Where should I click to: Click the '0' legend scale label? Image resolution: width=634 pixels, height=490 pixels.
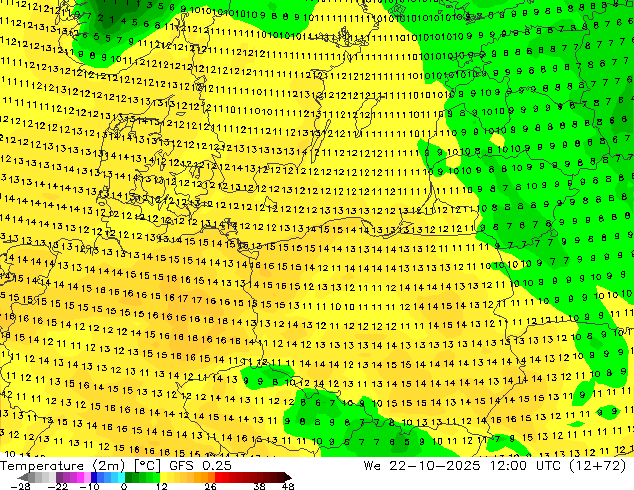point(124,486)
